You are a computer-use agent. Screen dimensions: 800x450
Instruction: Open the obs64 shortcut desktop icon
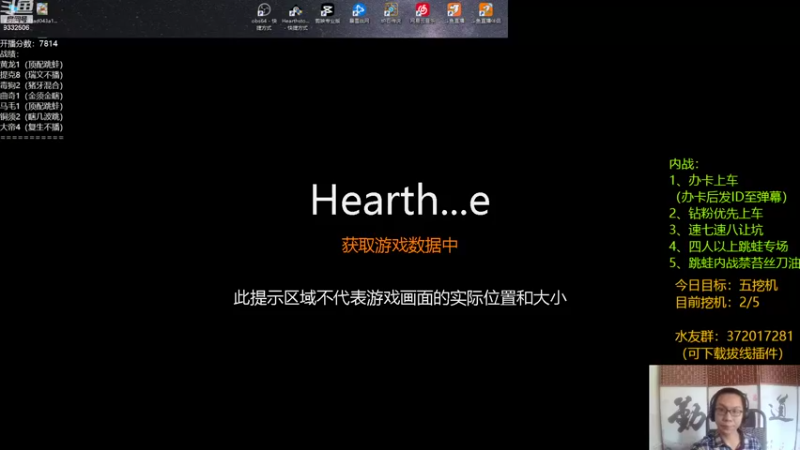click(x=264, y=16)
